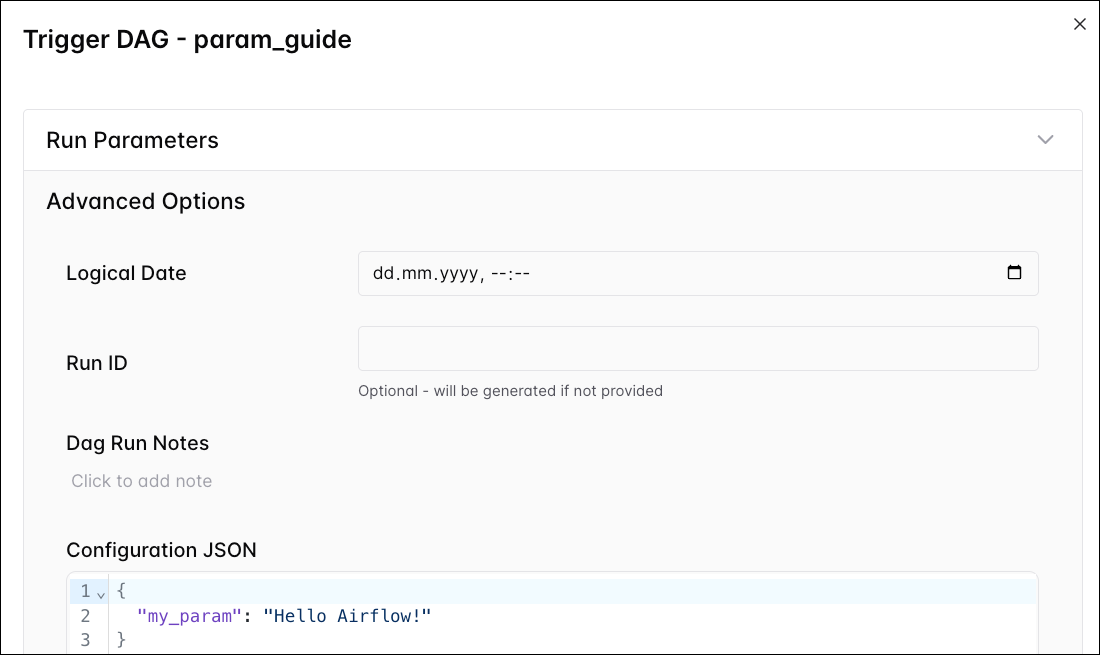
Task: Click to add a Dag Run note
Action: pyautogui.click(x=141, y=481)
